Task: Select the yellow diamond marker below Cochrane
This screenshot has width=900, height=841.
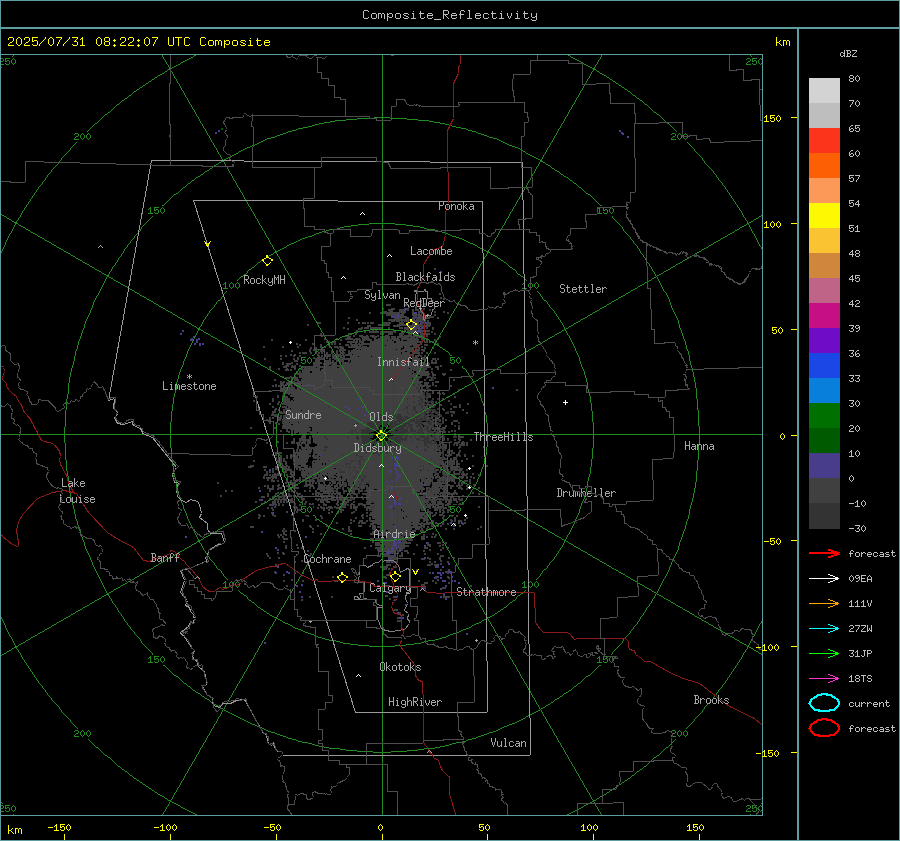Action: point(343,577)
